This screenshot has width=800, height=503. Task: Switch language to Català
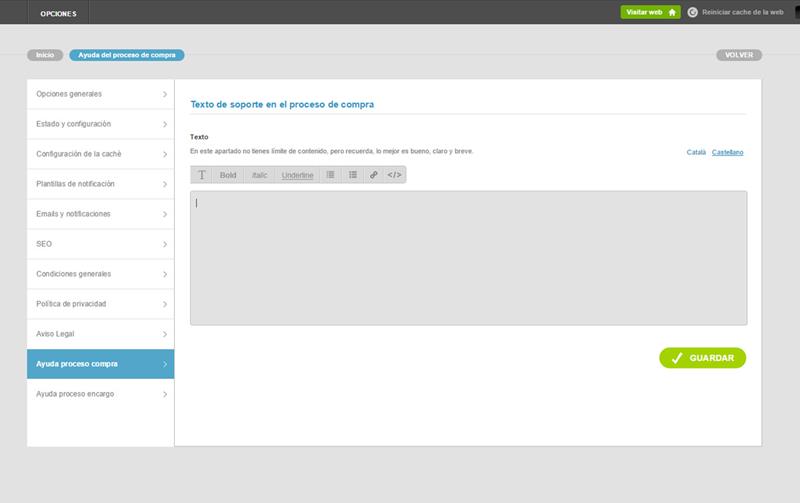coord(696,152)
